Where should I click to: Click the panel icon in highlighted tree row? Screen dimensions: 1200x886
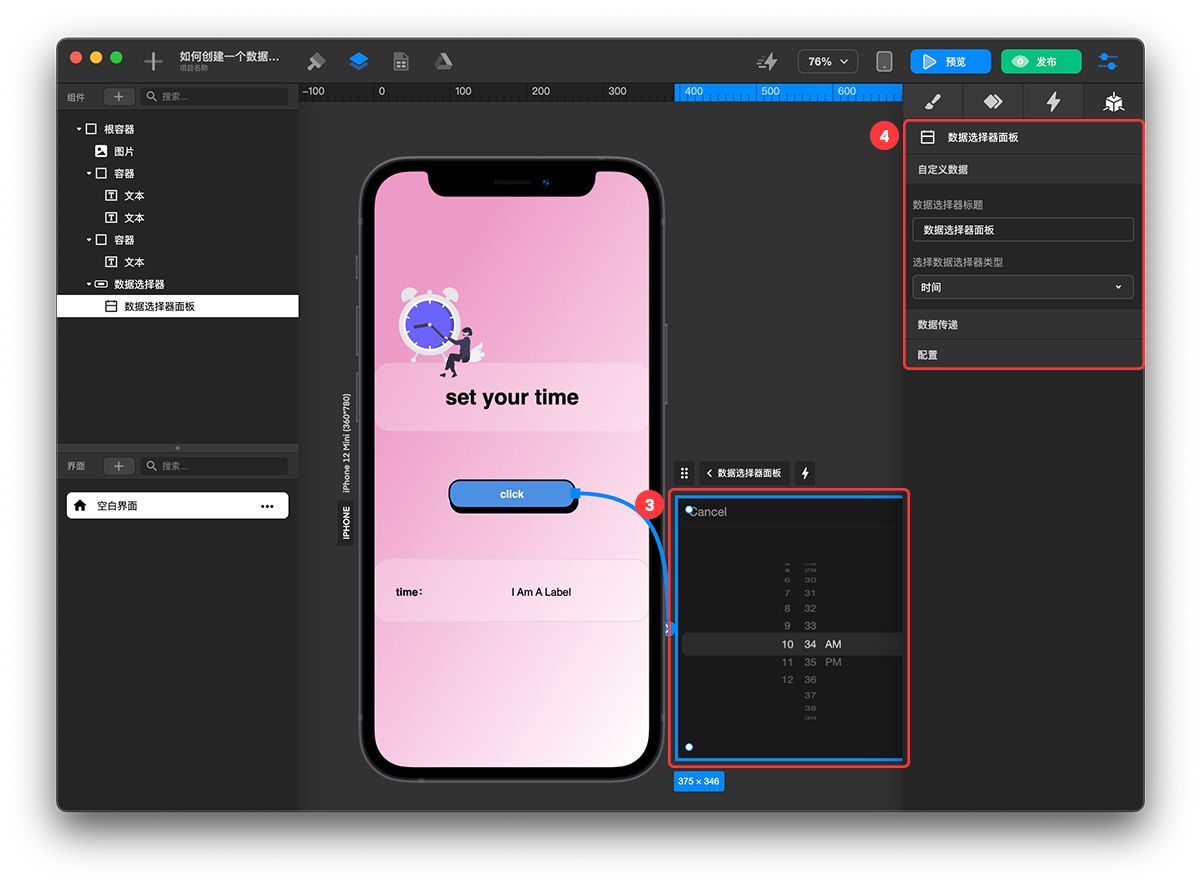pyautogui.click(x=111, y=306)
